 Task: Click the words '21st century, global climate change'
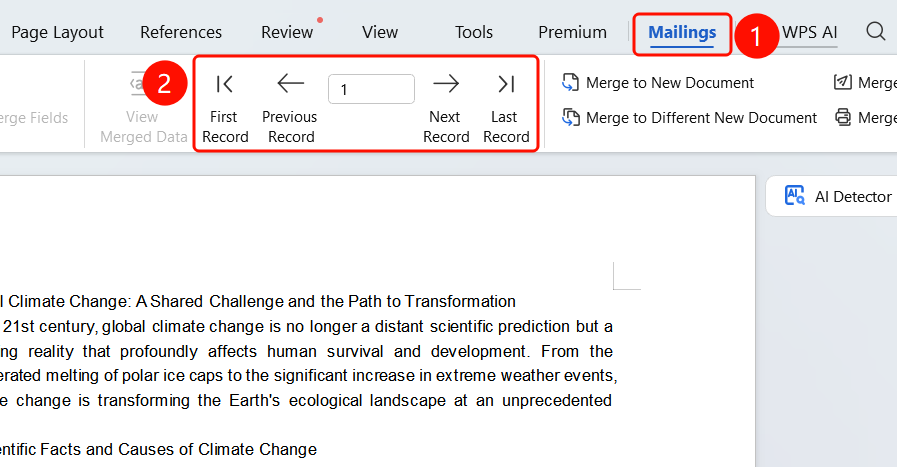click(133, 327)
